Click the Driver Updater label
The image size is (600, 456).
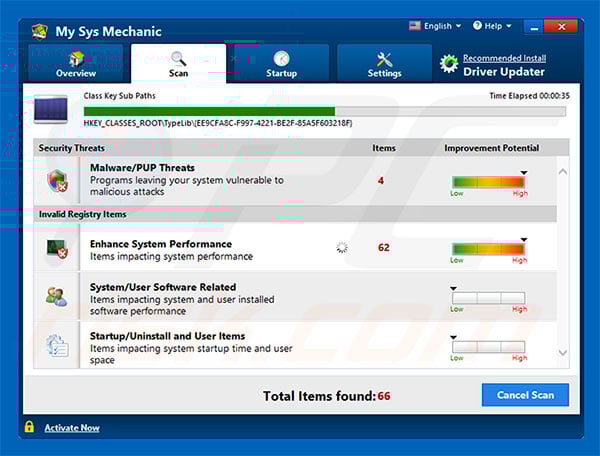pyautogui.click(x=504, y=72)
